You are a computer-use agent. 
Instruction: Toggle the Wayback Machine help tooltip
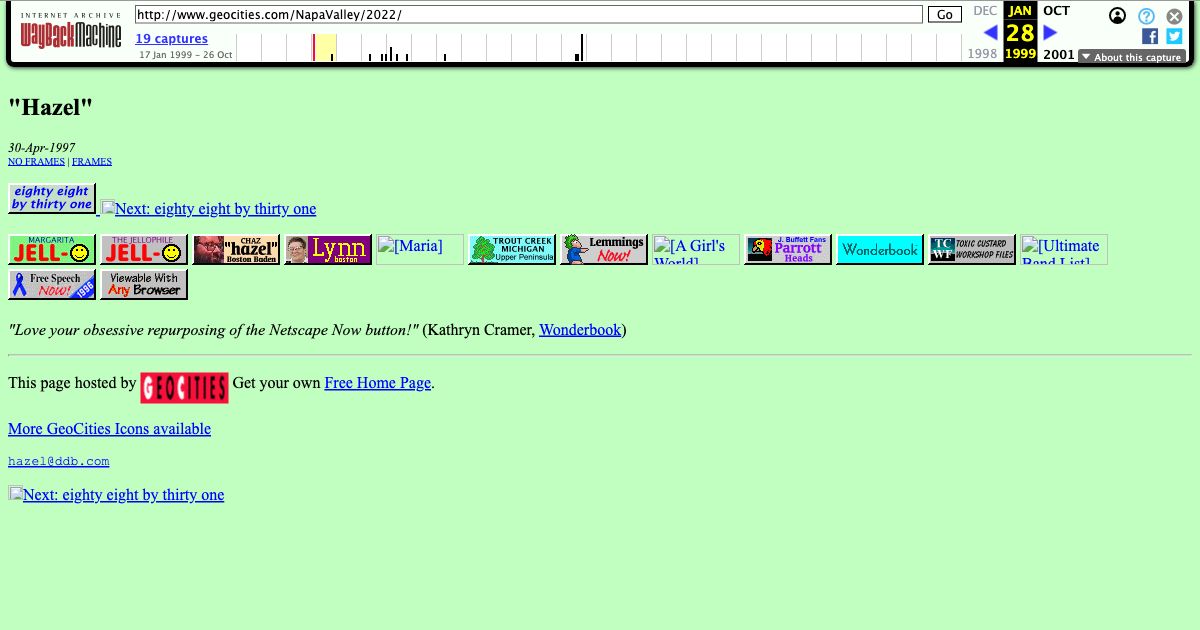click(x=1146, y=16)
